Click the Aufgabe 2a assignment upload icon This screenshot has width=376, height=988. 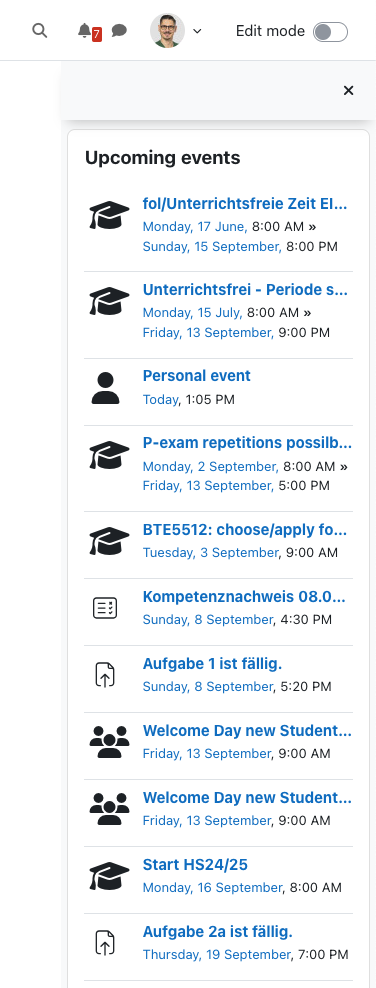point(105,943)
